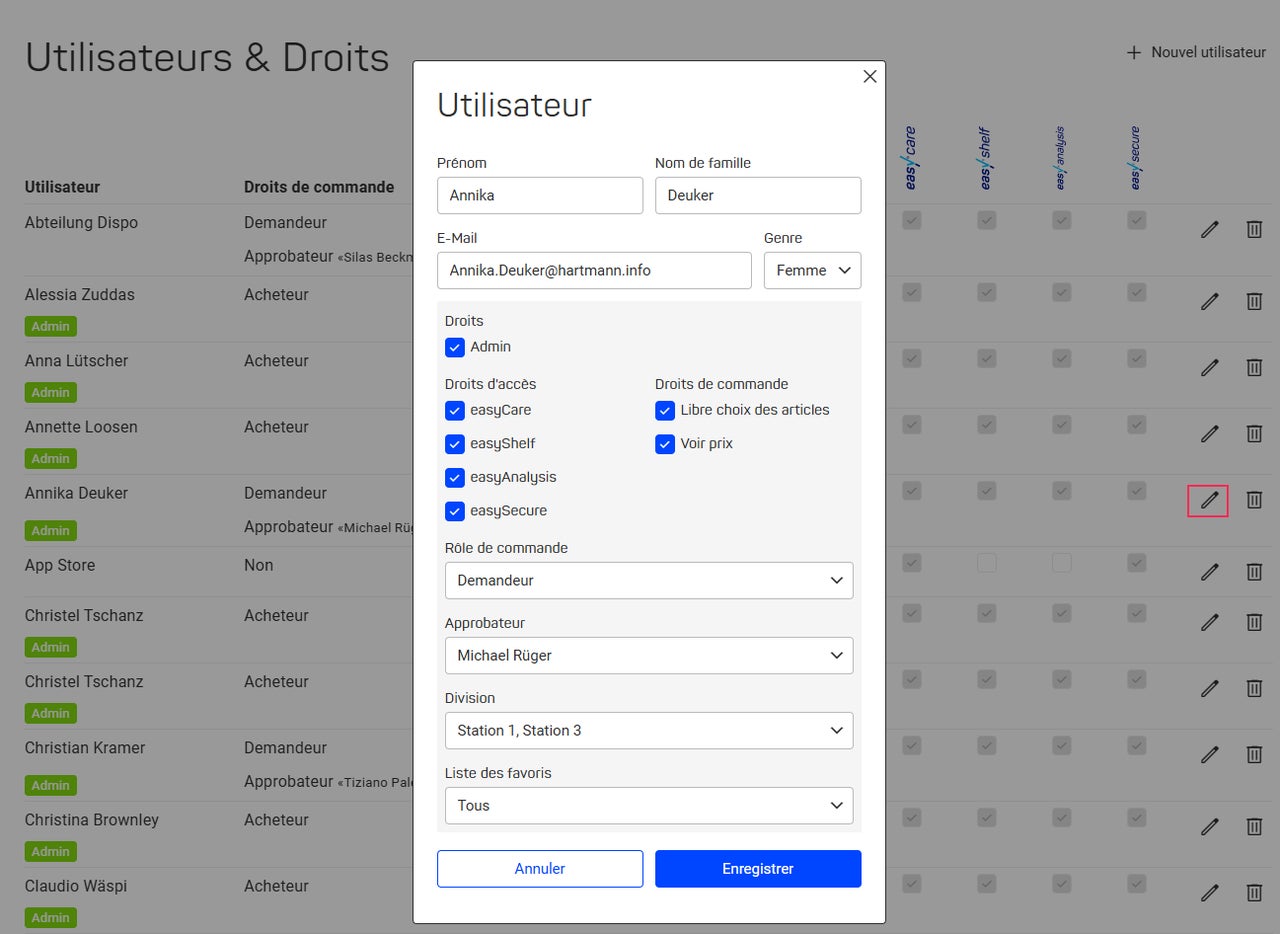
Task: Uncheck Libre choix des articles
Action: coord(665,410)
